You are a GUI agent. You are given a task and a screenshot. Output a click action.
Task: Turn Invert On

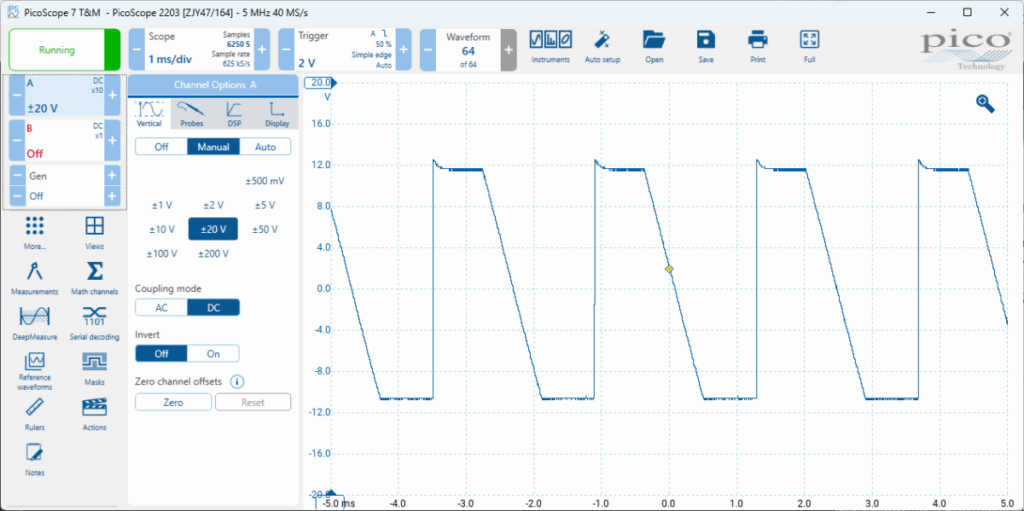[213, 353]
